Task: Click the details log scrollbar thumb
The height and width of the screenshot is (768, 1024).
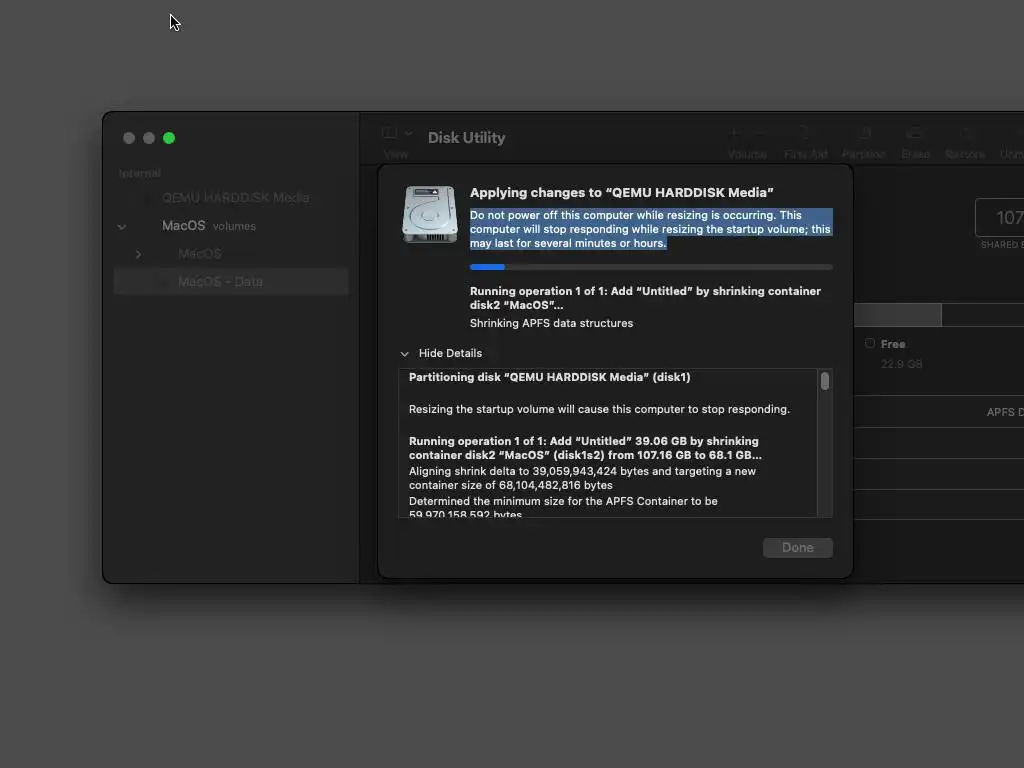Action: pos(825,381)
